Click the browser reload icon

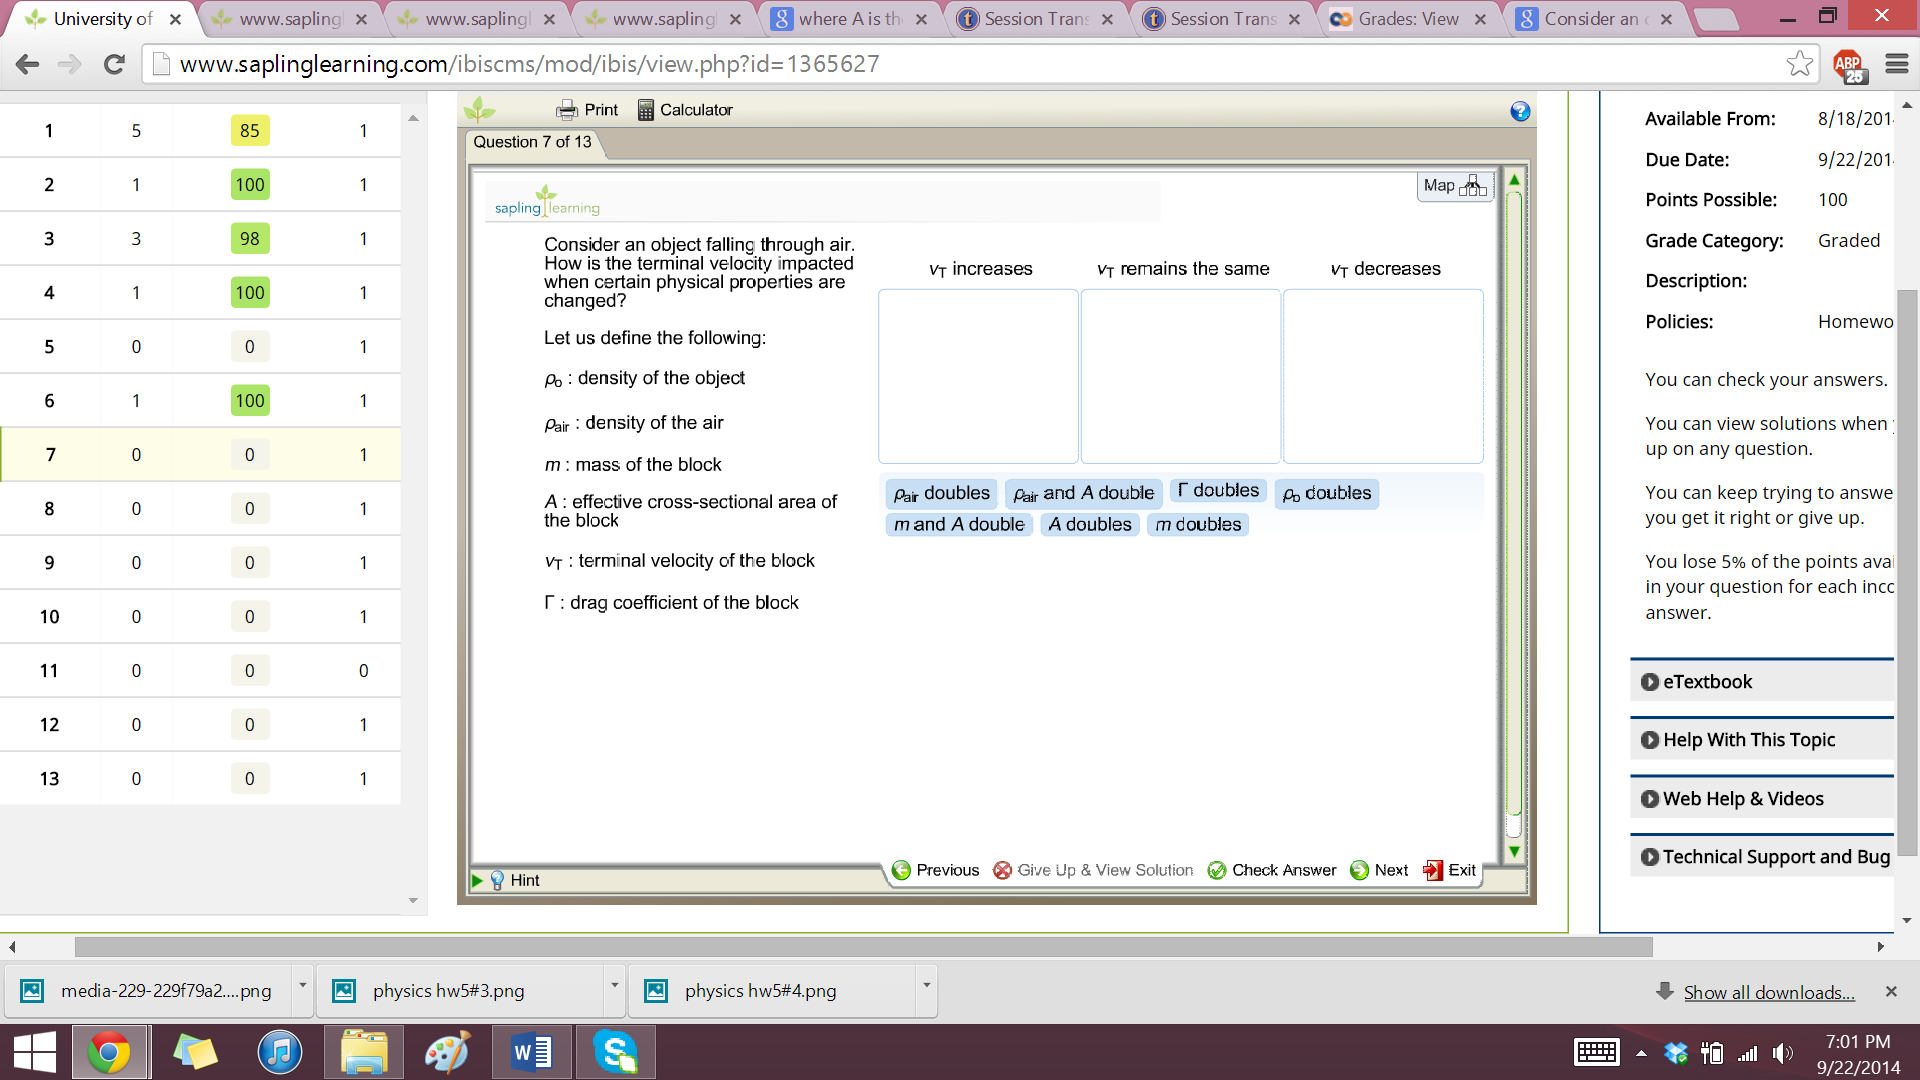click(x=114, y=64)
